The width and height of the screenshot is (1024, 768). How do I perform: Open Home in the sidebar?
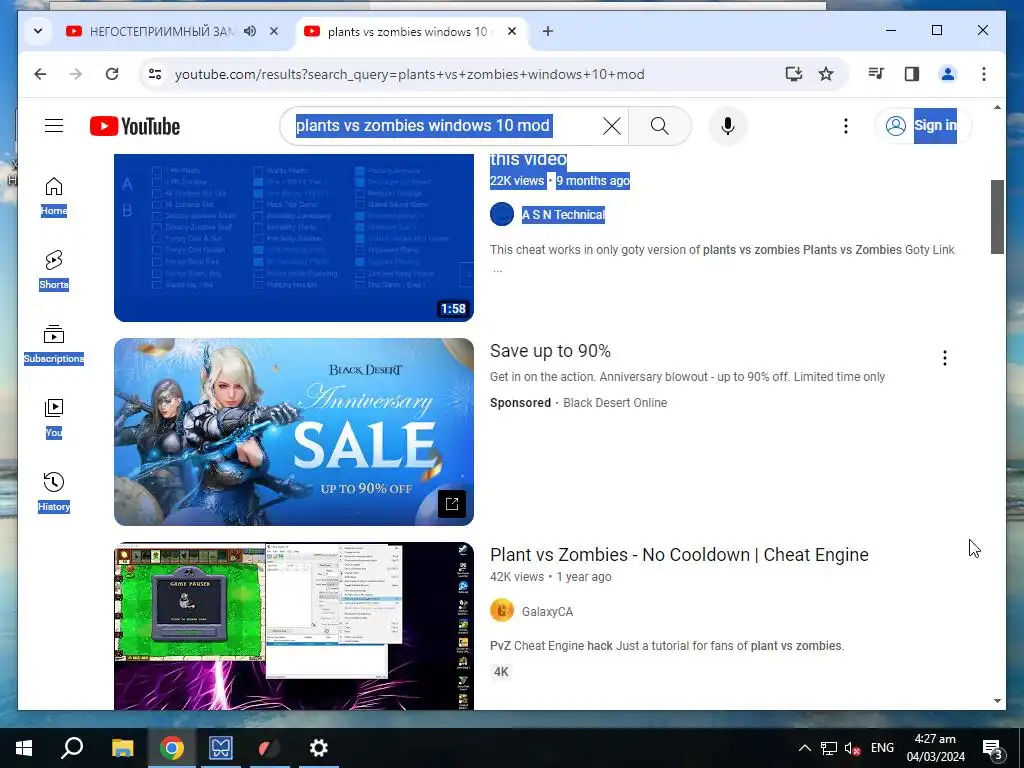pyautogui.click(x=54, y=196)
